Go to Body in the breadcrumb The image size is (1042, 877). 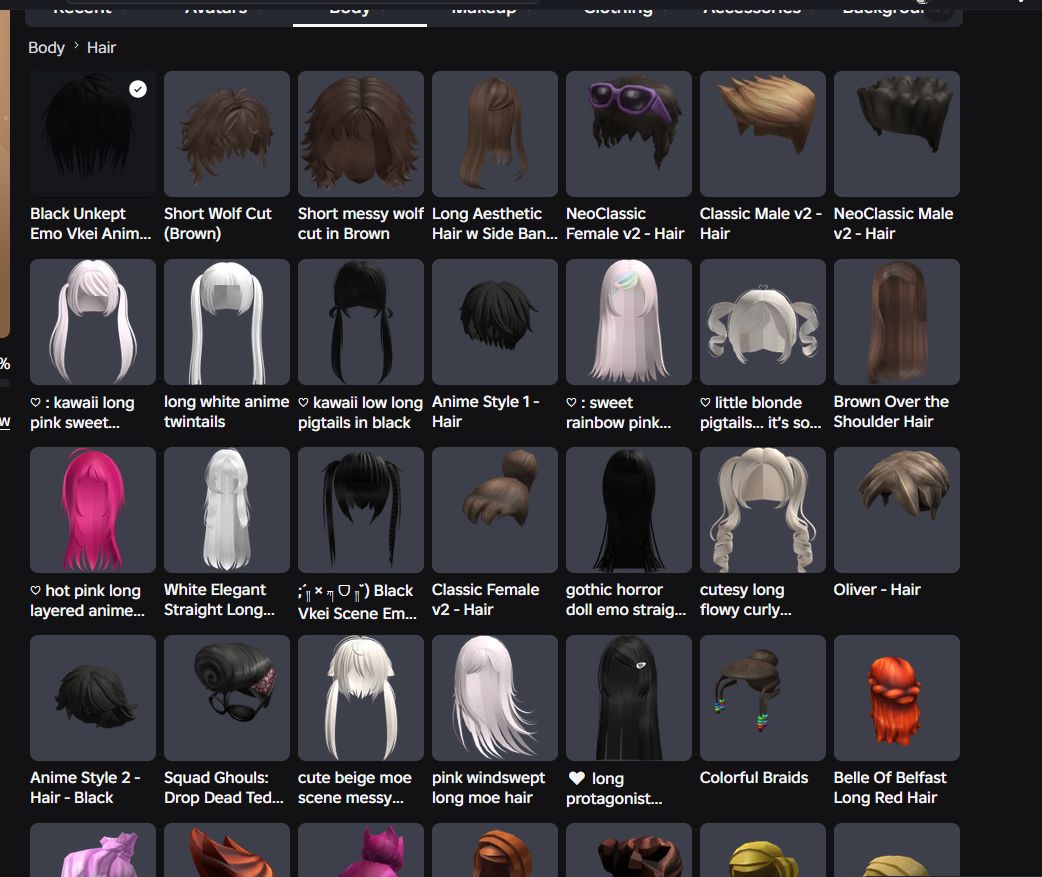pos(46,48)
